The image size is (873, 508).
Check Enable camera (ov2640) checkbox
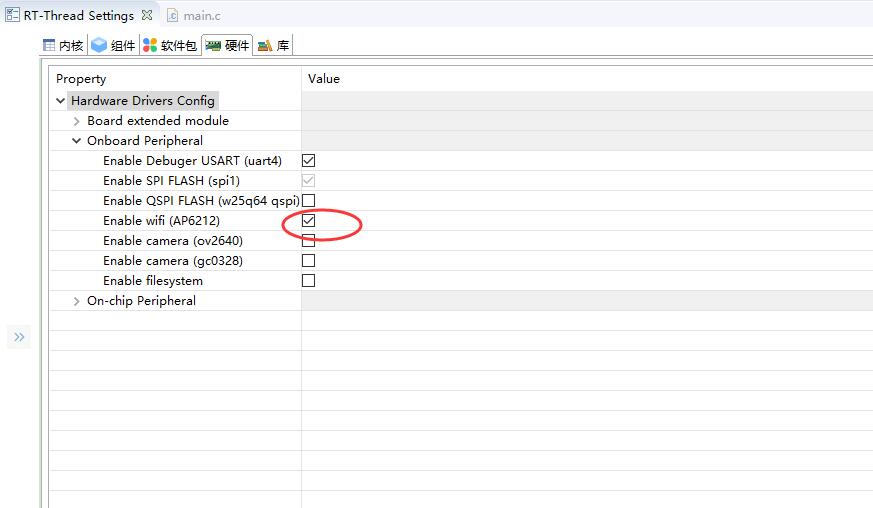point(308,241)
